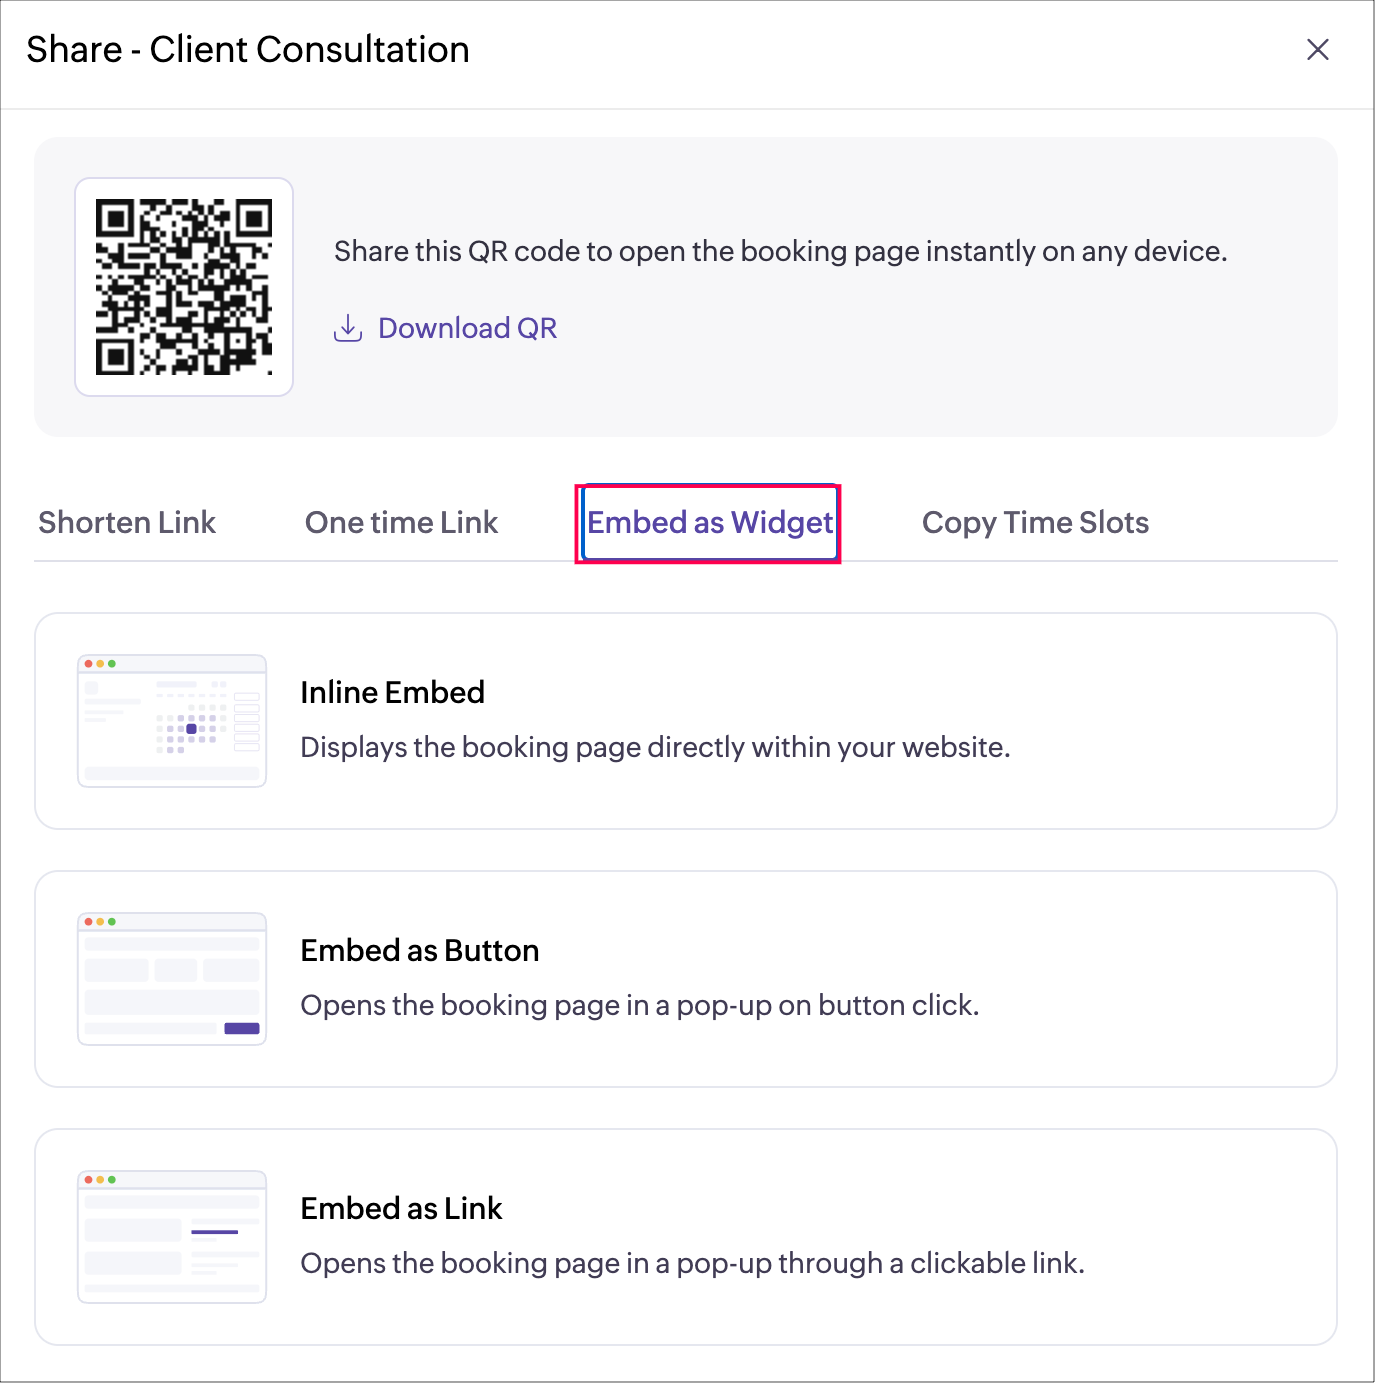
Task: Go to the Copy Time Slots tab
Action: tap(1035, 522)
